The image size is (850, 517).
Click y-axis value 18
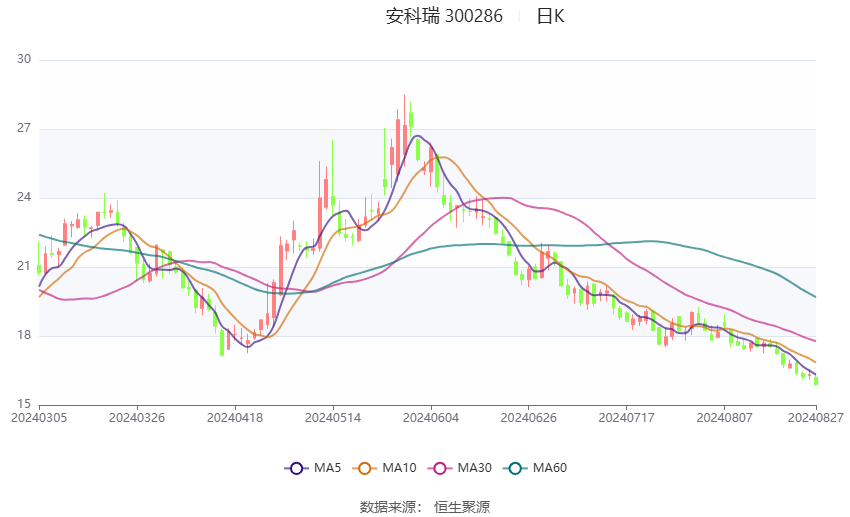pyautogui.click(x=24, y=335)
